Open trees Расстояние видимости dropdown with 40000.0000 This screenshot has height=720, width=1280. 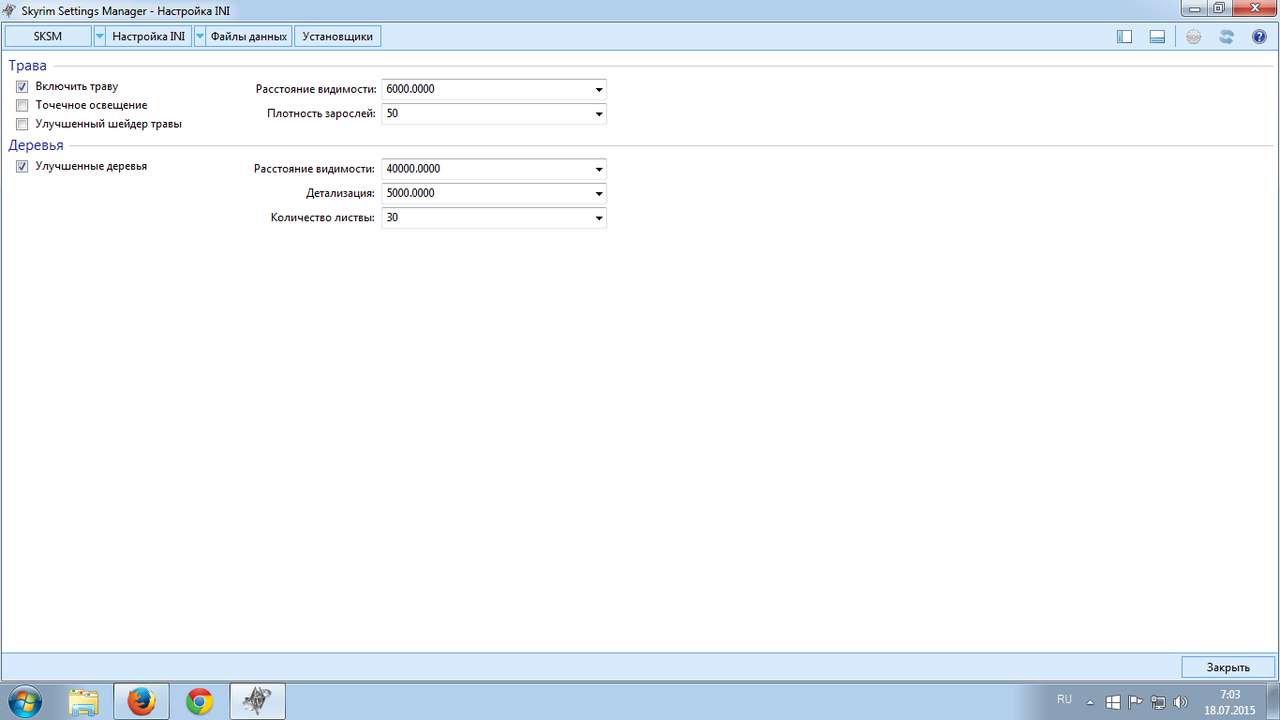(x=599, y=169)
